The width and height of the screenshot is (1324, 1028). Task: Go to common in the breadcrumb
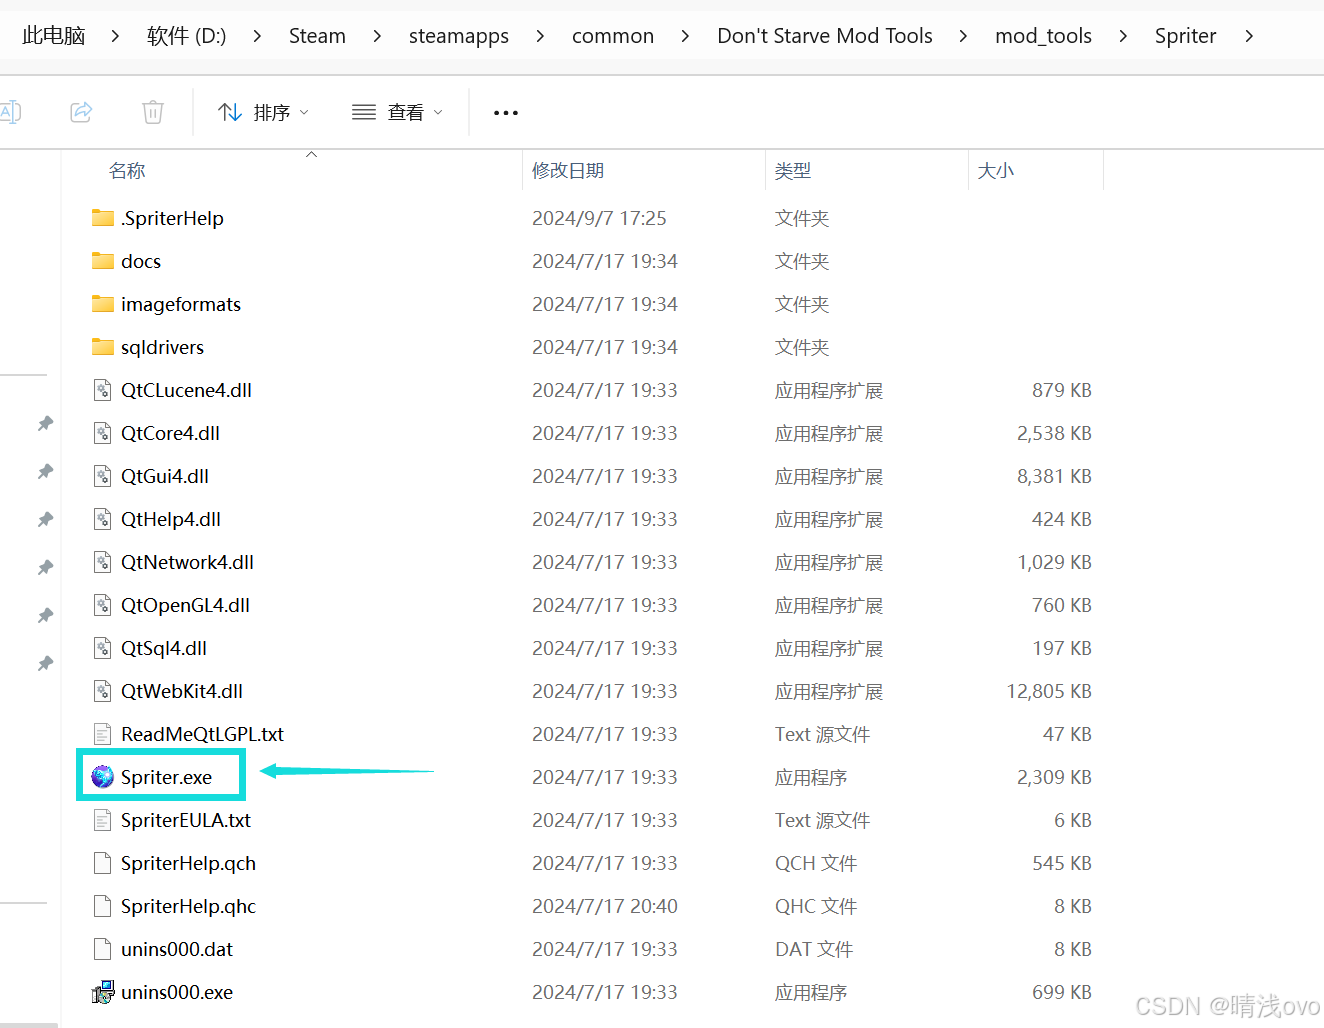(x=613, y=36)
